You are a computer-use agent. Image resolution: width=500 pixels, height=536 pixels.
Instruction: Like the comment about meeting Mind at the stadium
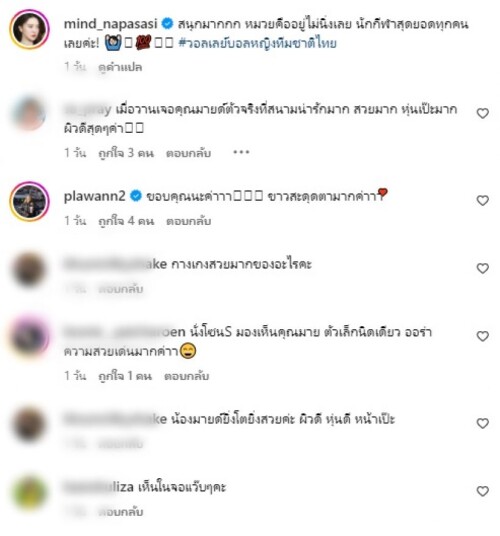482,113
